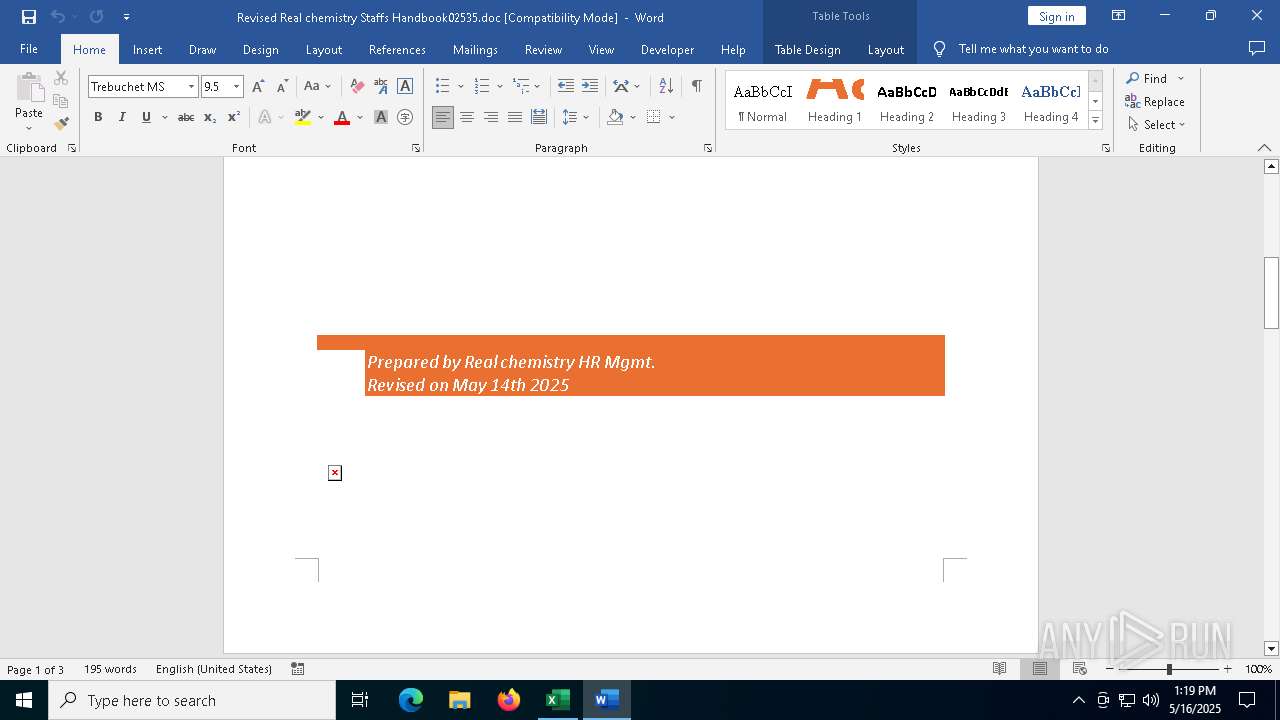Viewport: 1280px width, 720px height.
Task: Click the Character Shading icon
Action: coord(381,117)
